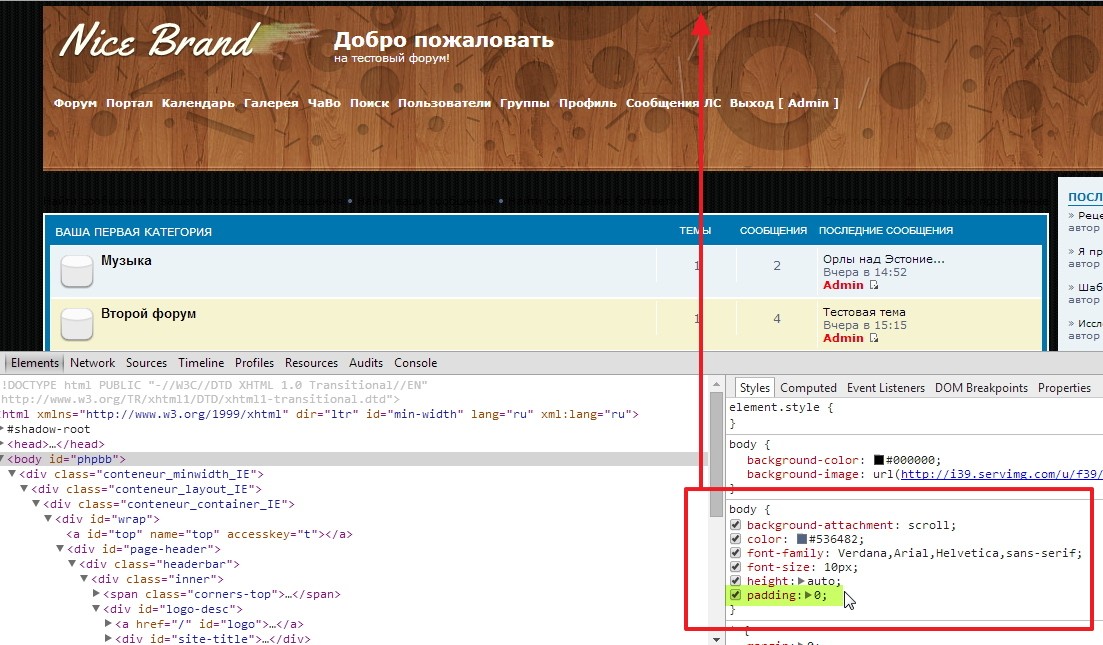This screenshot has width=1103, height=645.
Task: Show the Computed styles tab
Action: 808,388
